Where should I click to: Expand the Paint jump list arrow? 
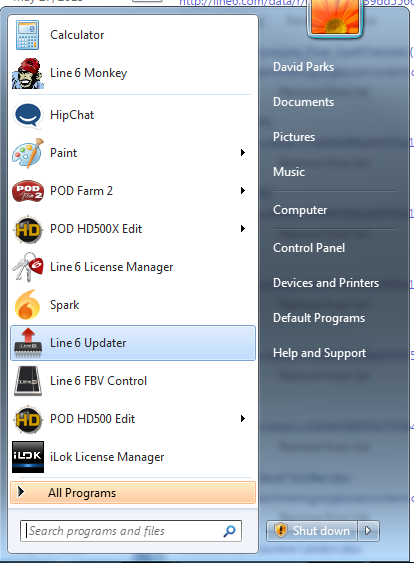pyautogui.click(x=243, y=153)
